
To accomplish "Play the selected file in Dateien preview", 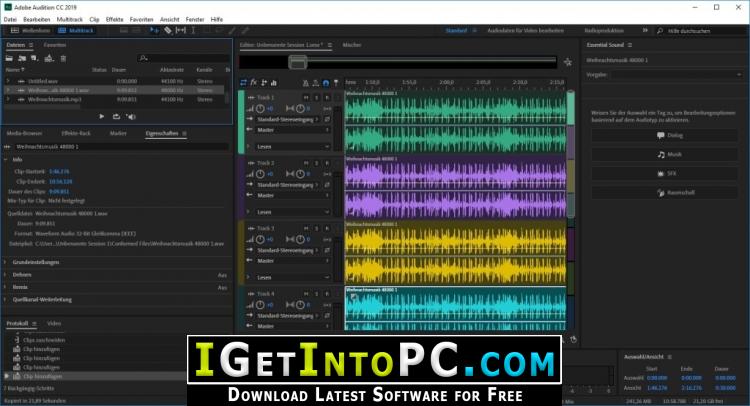I will click(x=101, y=116).
